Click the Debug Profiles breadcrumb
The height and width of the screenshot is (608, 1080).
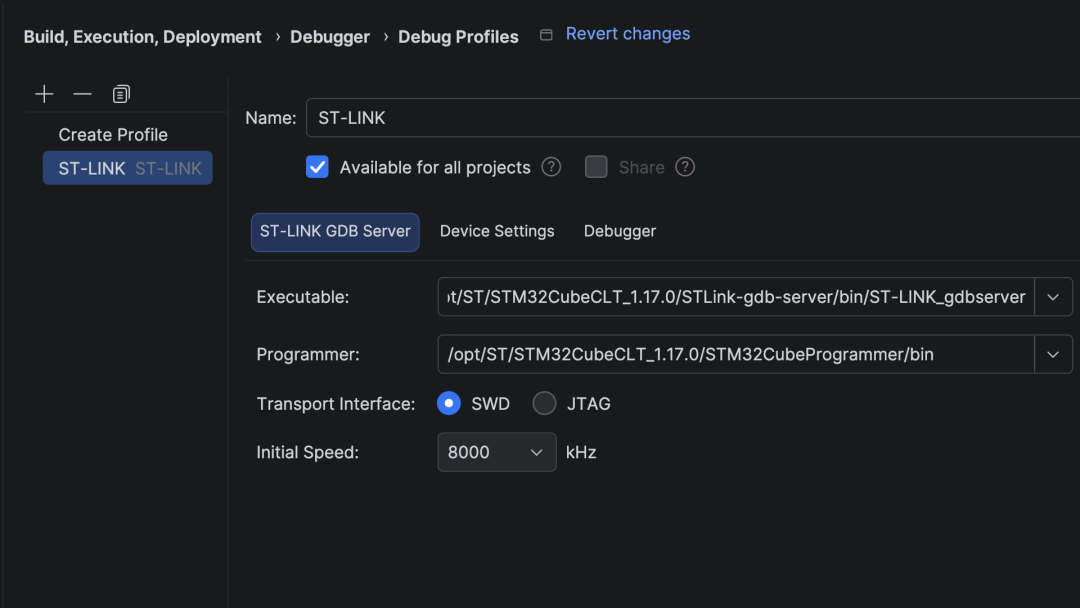click(458, 36)
